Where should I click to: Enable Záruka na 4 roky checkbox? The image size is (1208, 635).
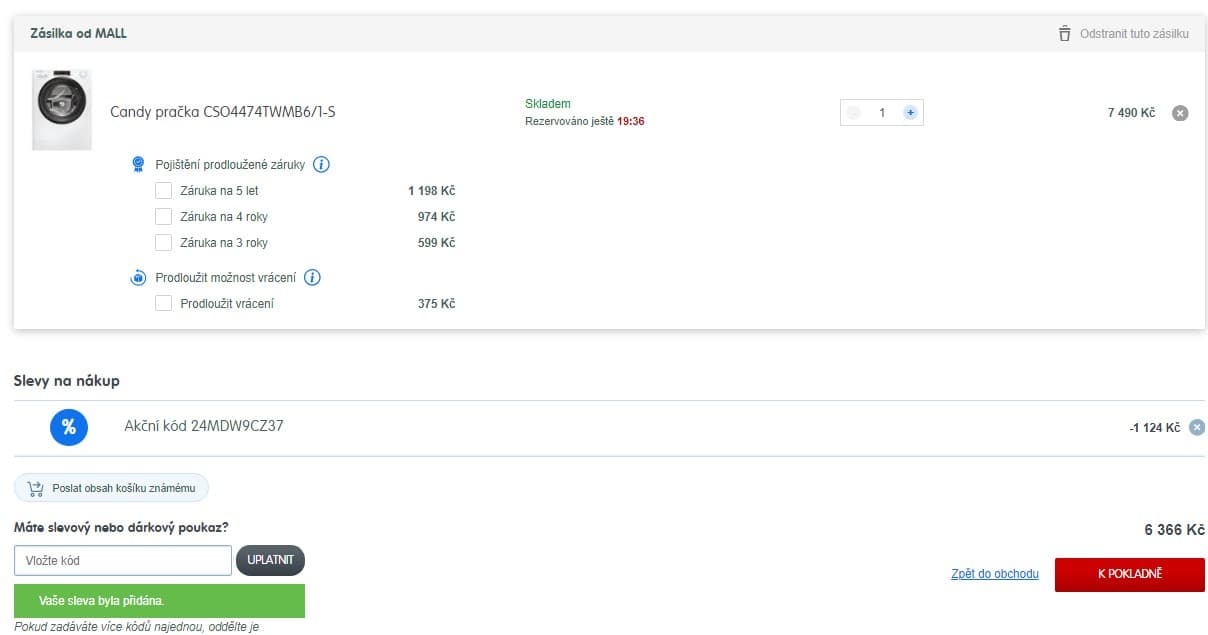point(164,216)
